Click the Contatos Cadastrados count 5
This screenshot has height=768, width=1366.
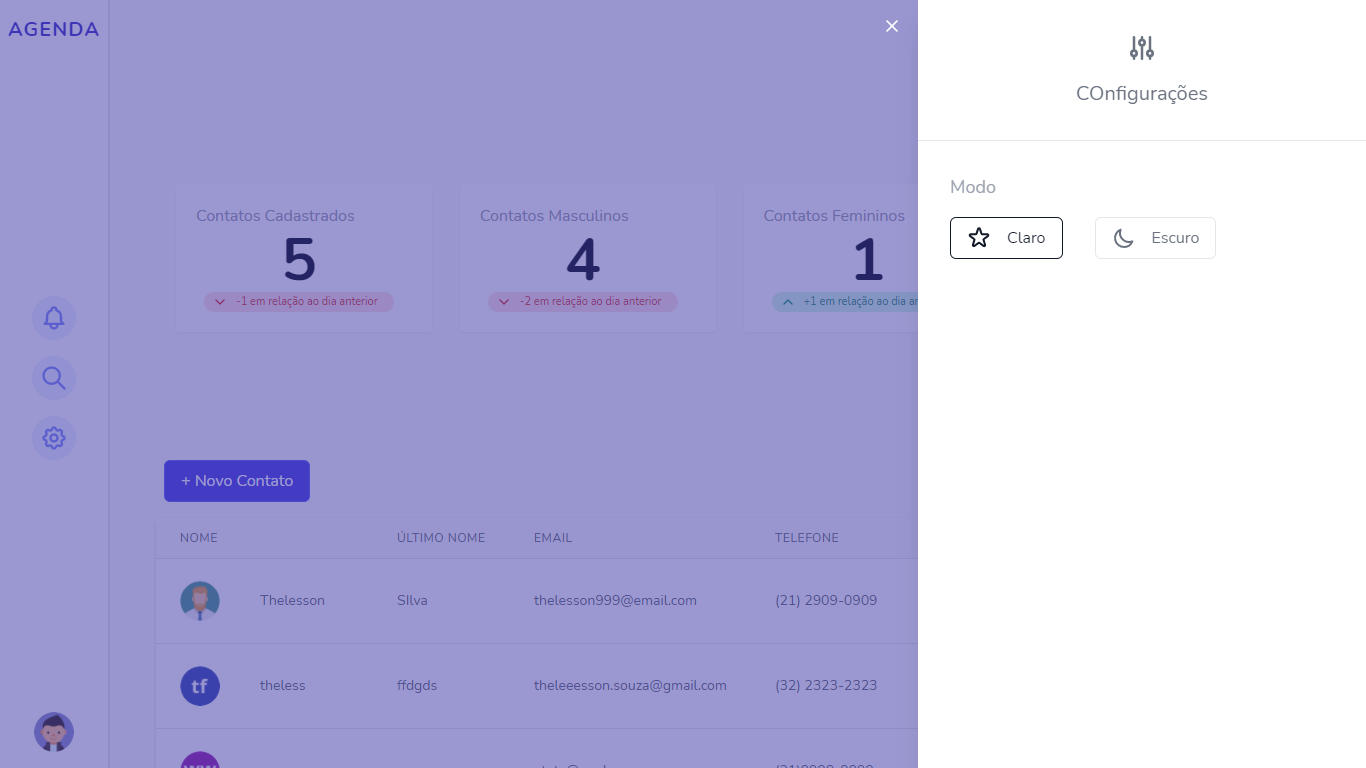pos(299,260)
